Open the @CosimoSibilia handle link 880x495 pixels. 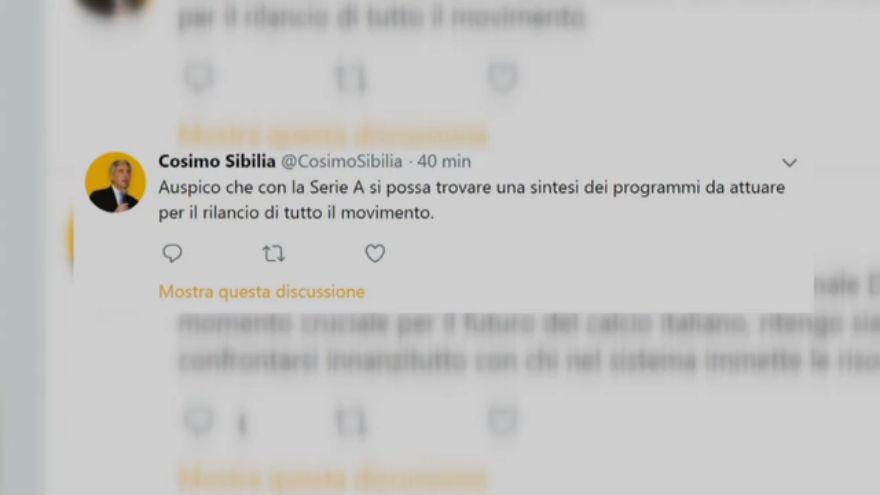(342, 162)
